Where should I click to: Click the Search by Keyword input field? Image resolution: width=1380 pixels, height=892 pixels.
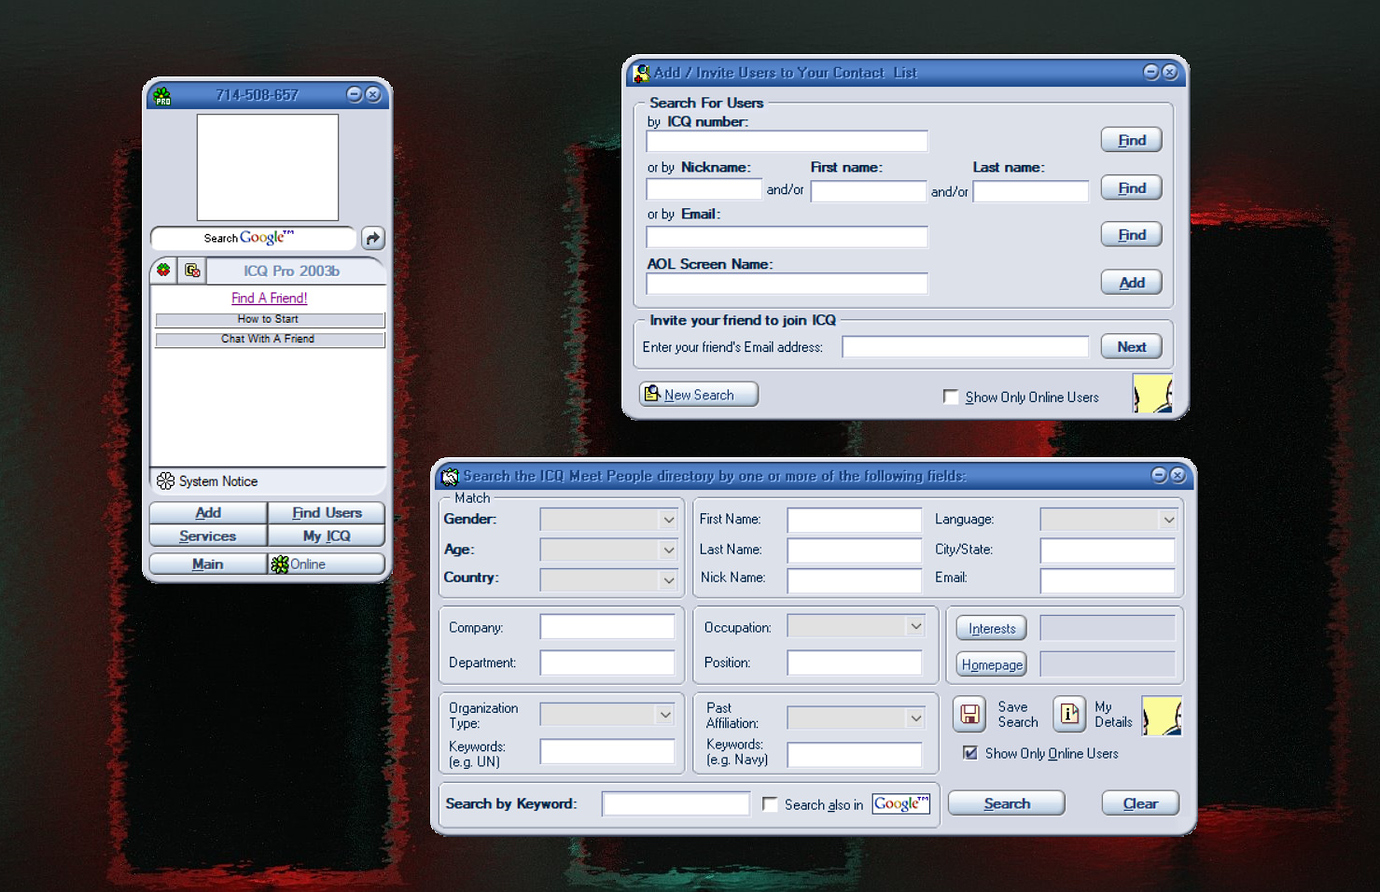[676, 803]
